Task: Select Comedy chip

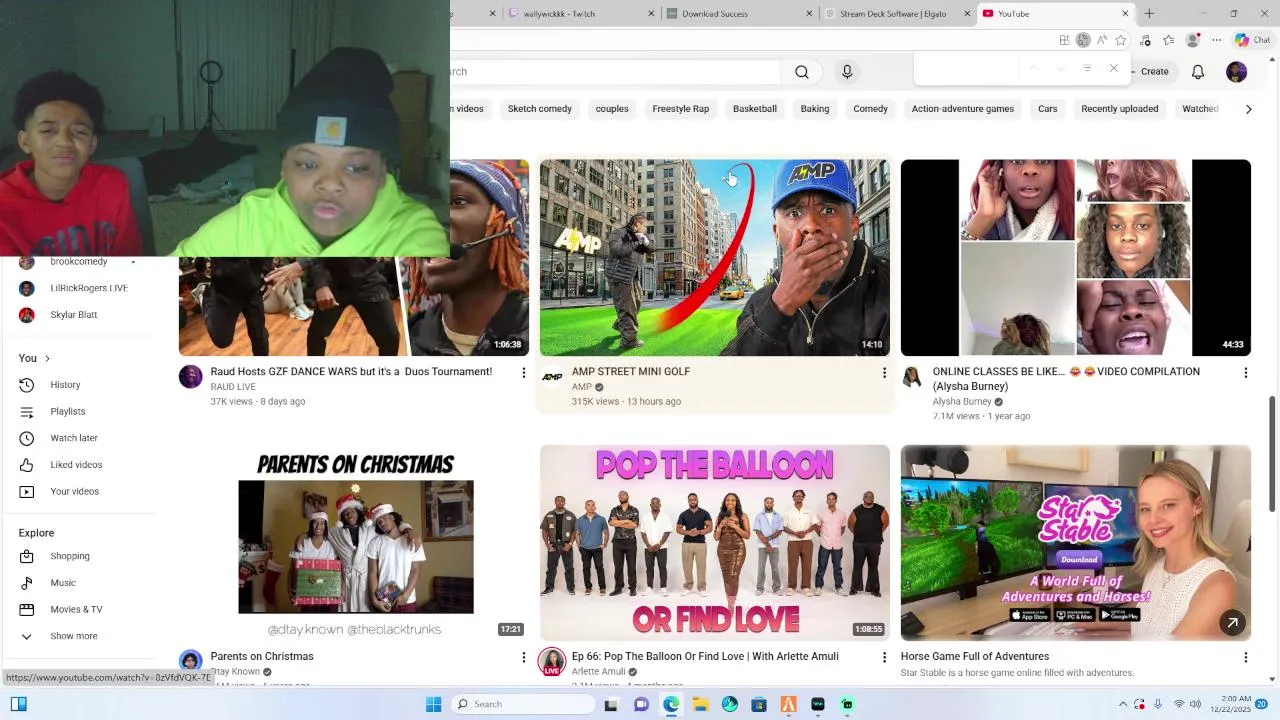Action: click(x=870, y=109)
